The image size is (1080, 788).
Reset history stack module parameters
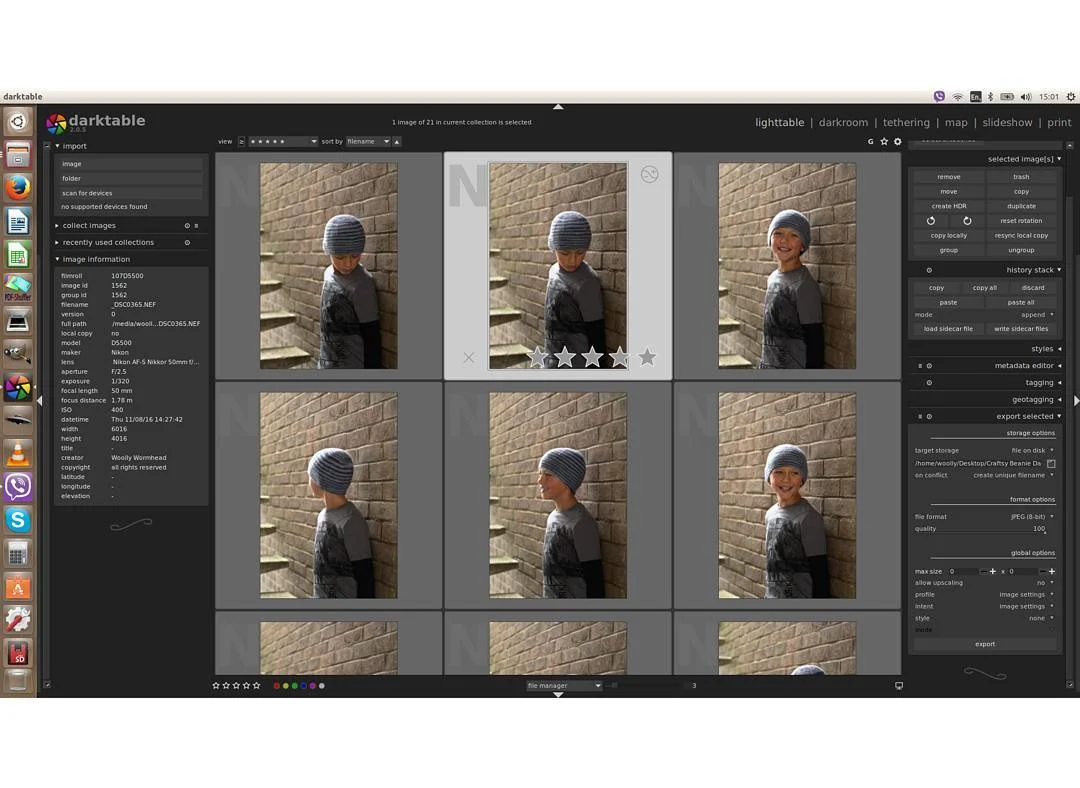[928, 270]
